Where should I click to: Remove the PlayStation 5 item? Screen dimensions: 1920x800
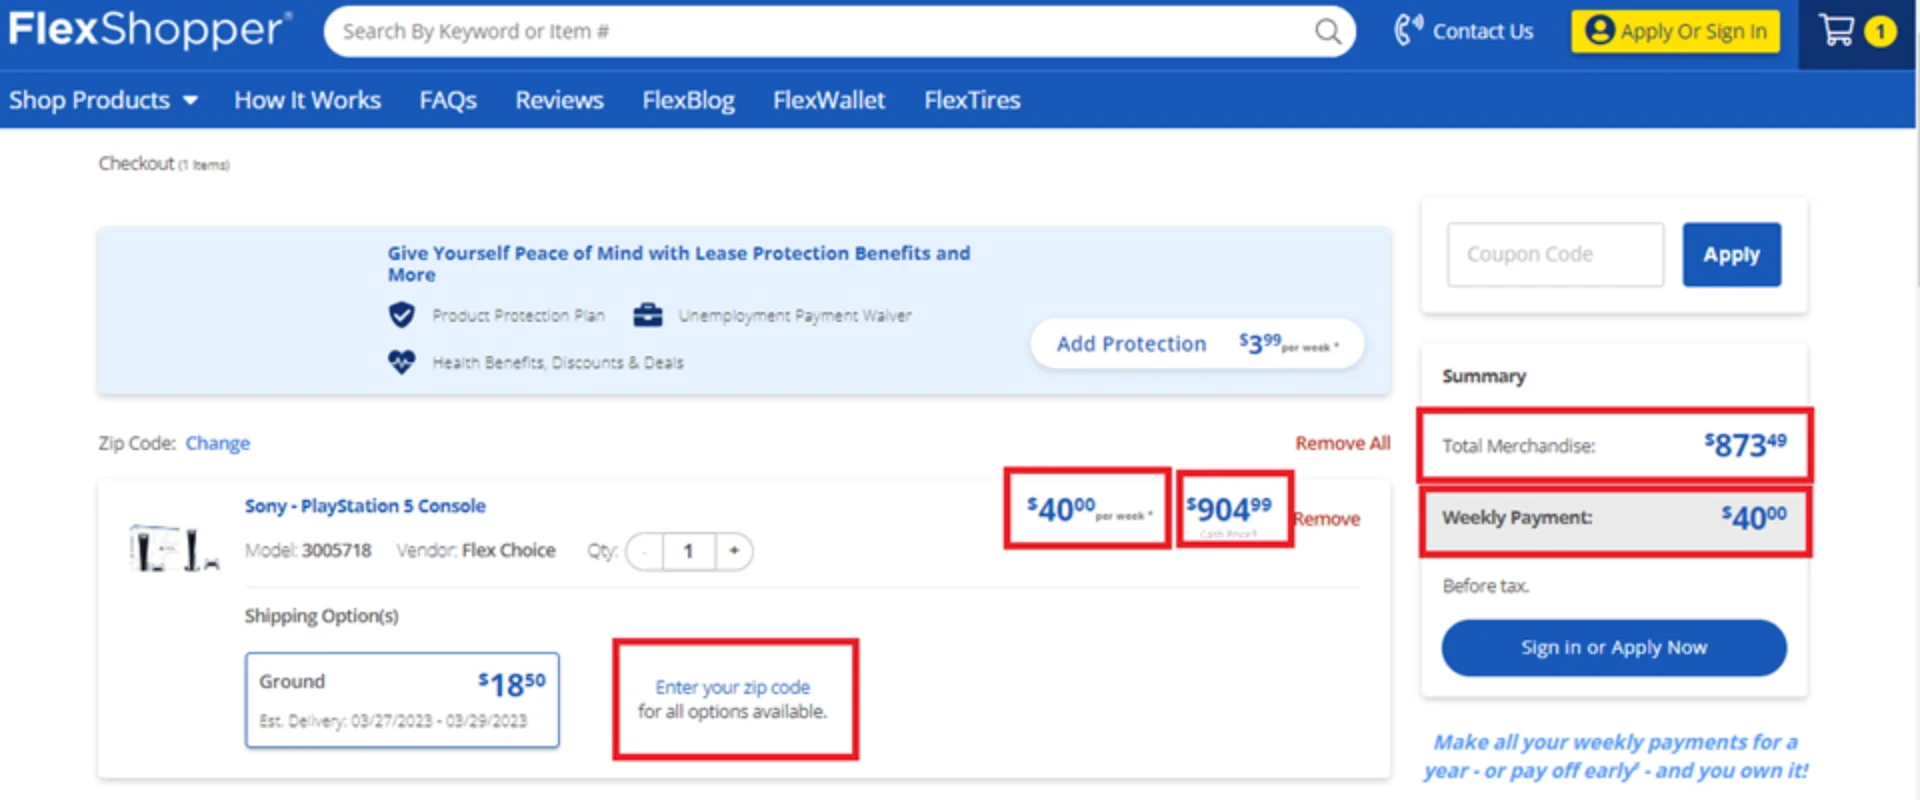pyautogui.click(x=1327, y=519)
